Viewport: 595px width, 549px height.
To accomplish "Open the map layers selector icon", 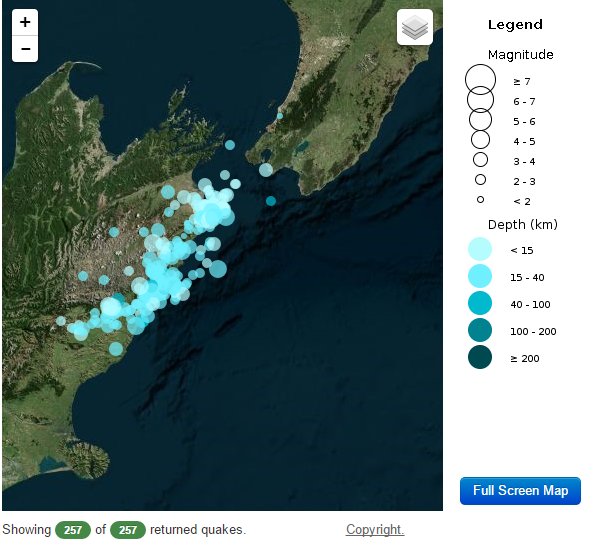I will [415, 27].
